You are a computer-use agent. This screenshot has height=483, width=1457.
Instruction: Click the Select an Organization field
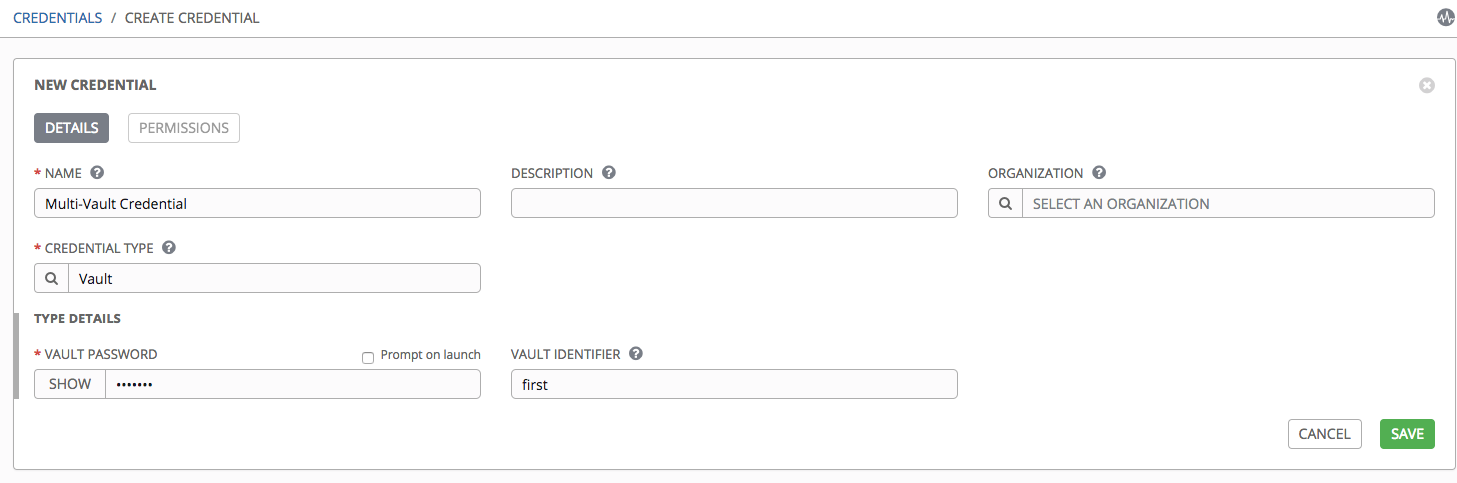point(1228,203)
